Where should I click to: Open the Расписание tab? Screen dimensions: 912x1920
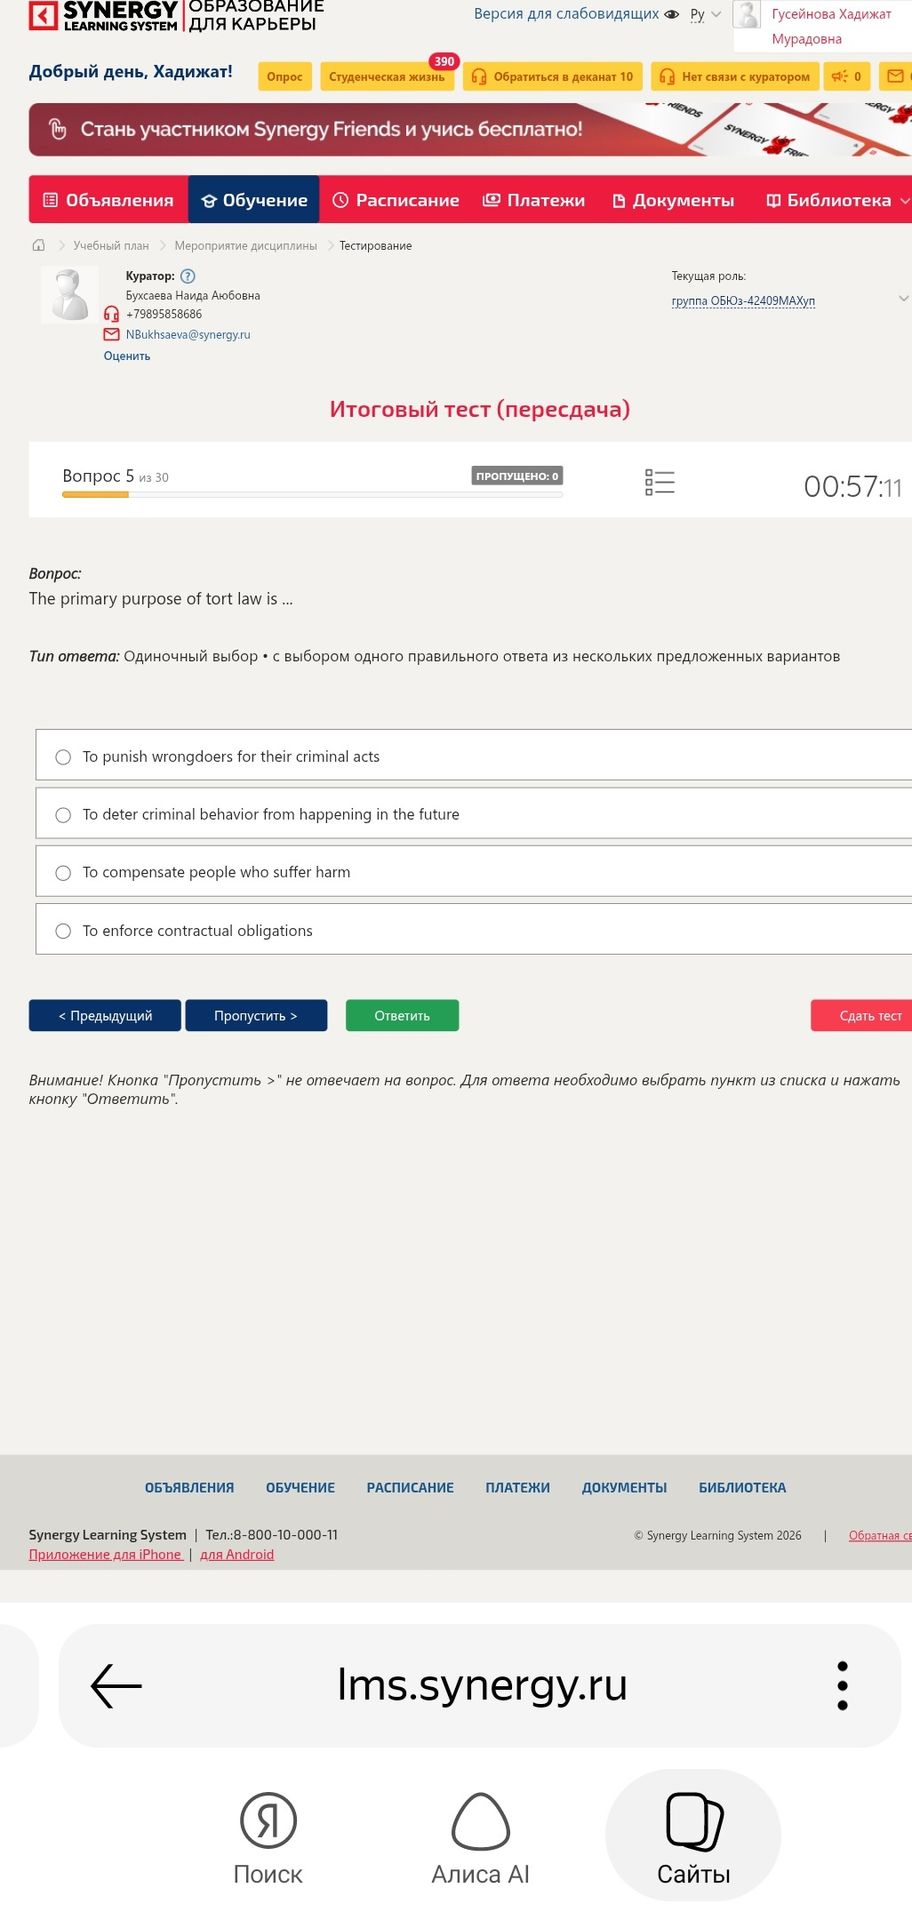(x=396, y=200)
